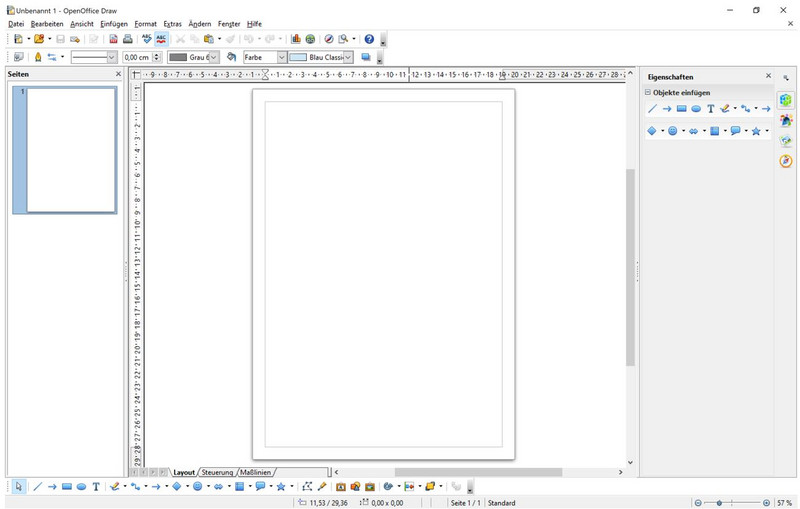The width and height of the screenshot is (800, 509).
Task: Select page 1 thumbnail in Seiten panel
Action: pyautogui.click(x=71, y=150)
